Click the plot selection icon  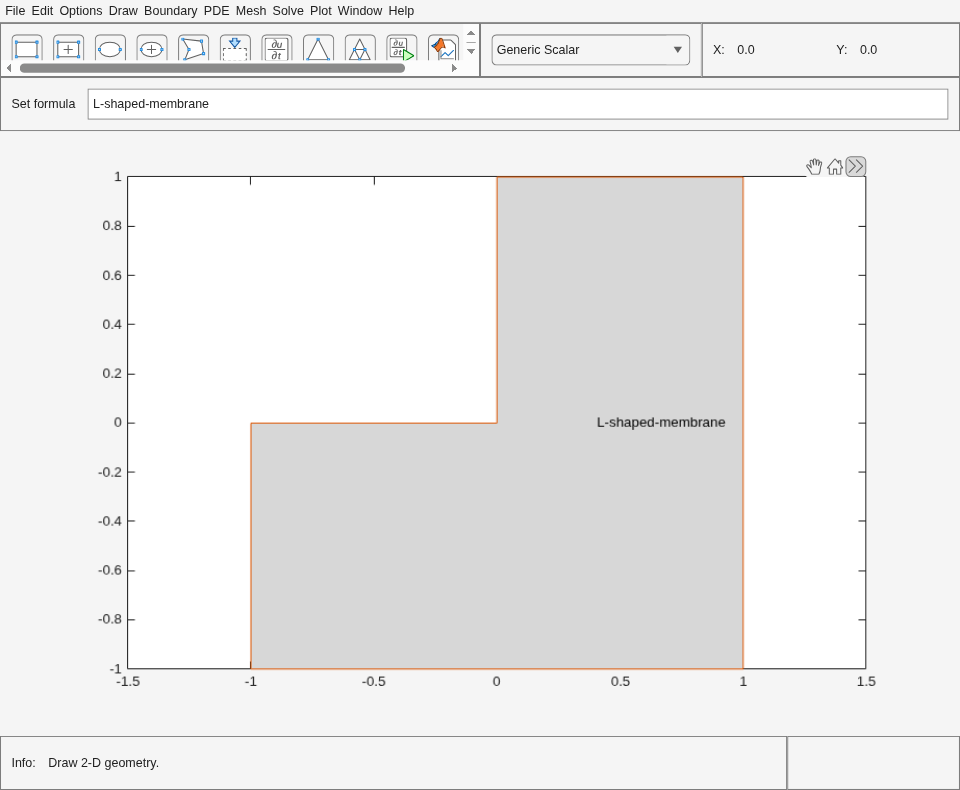pos(443,48)
